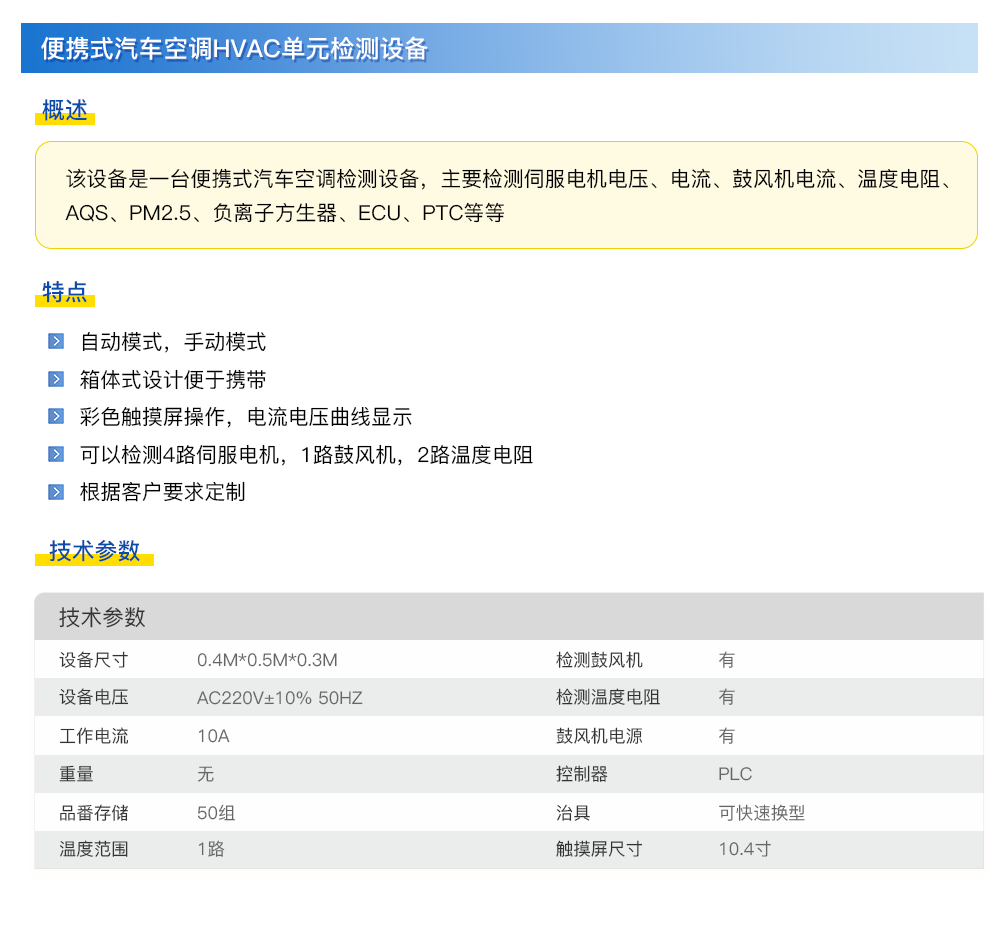
Task: Click the 品番存储 value 50组
Action: pyautogui.click(x=216, y=813)
